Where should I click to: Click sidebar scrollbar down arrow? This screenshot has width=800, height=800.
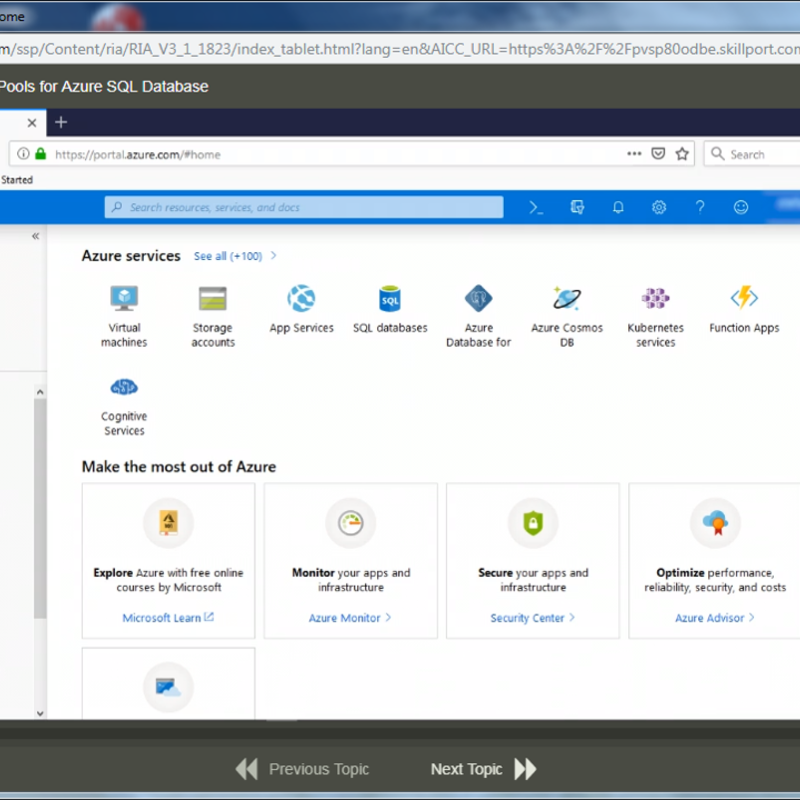pyautogui.click(x=40, y=714)
